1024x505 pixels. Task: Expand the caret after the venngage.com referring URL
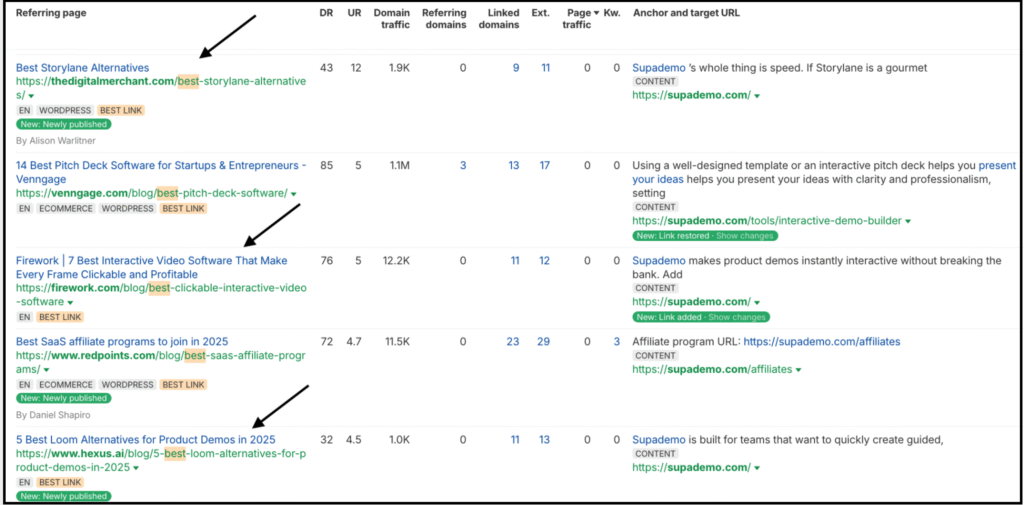(x=294, y=194)
